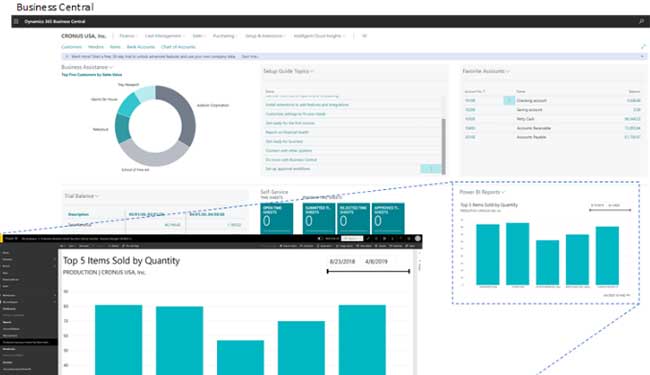Click Top Five Customers by Sales Value link

pyautogui.click(x=92, y=75)
